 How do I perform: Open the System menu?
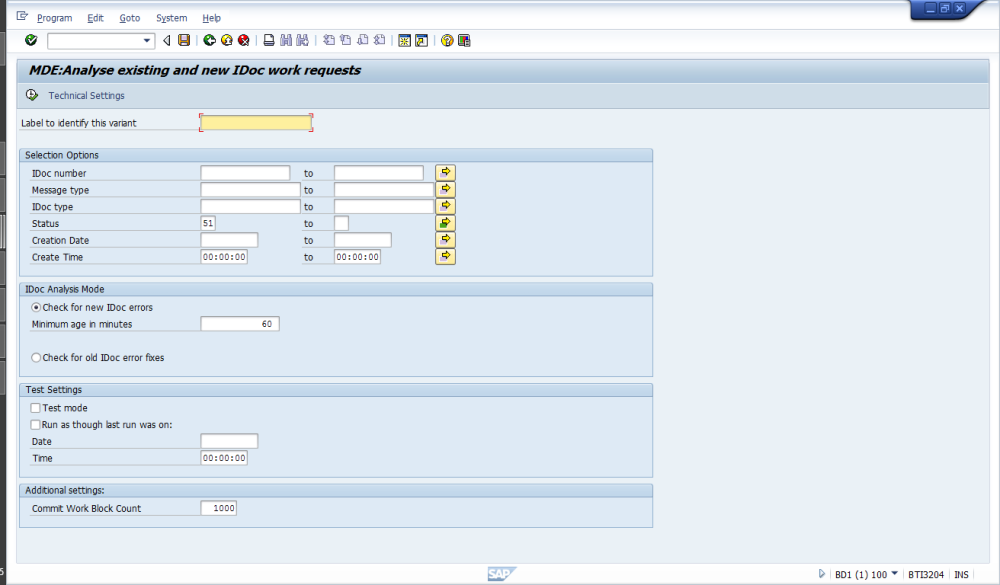tap(172, 18)
